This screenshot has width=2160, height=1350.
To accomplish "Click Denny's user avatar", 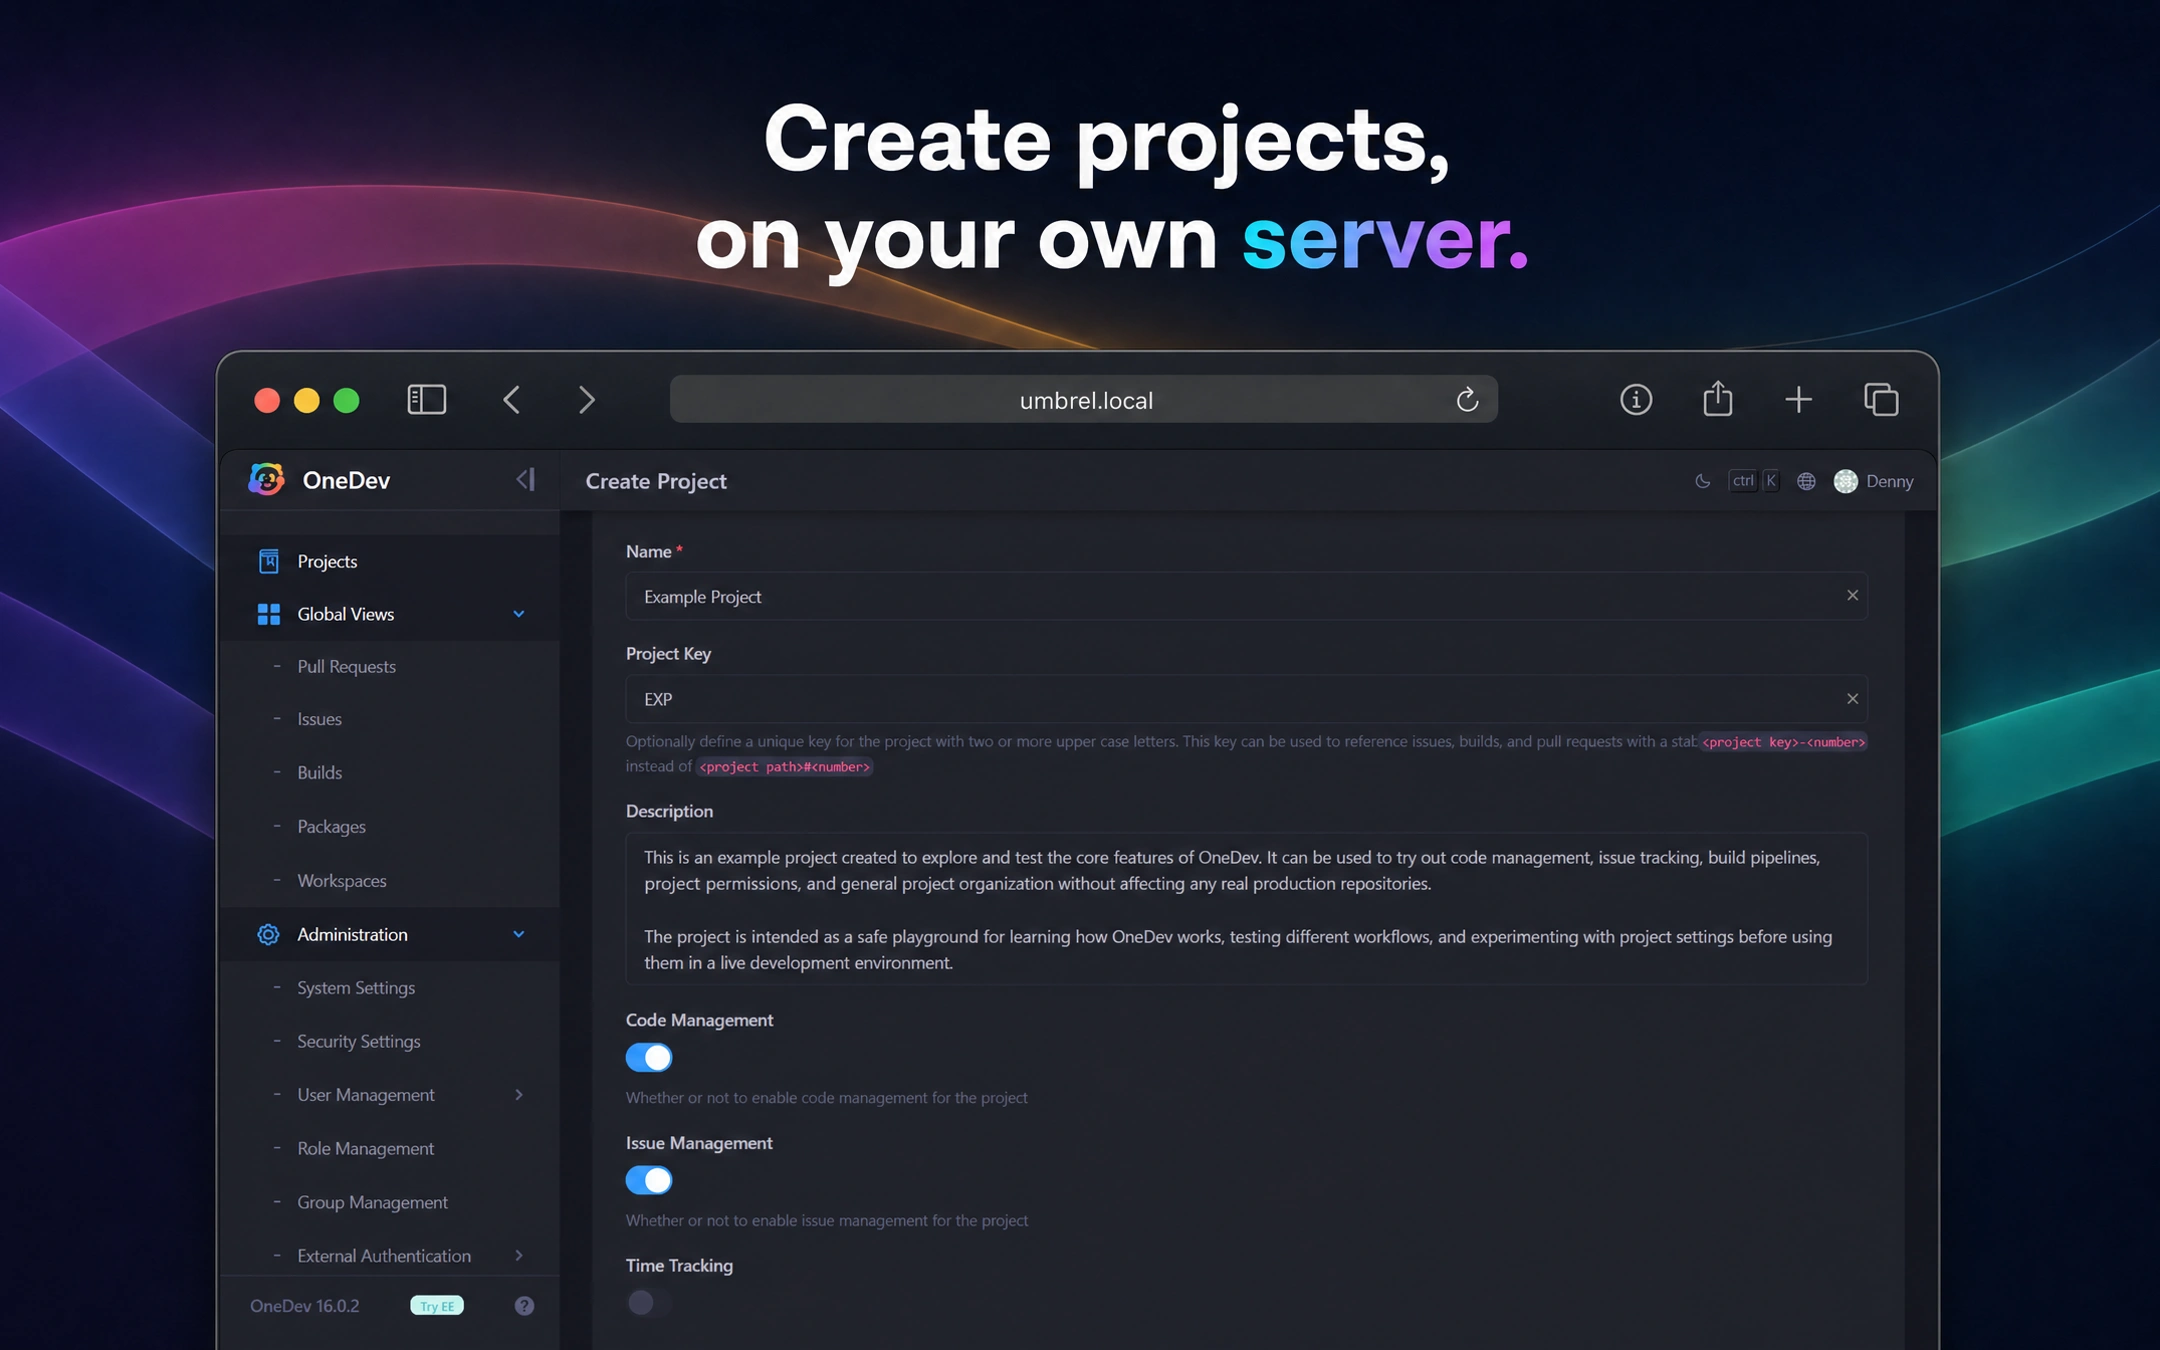I will (1846, 481).
